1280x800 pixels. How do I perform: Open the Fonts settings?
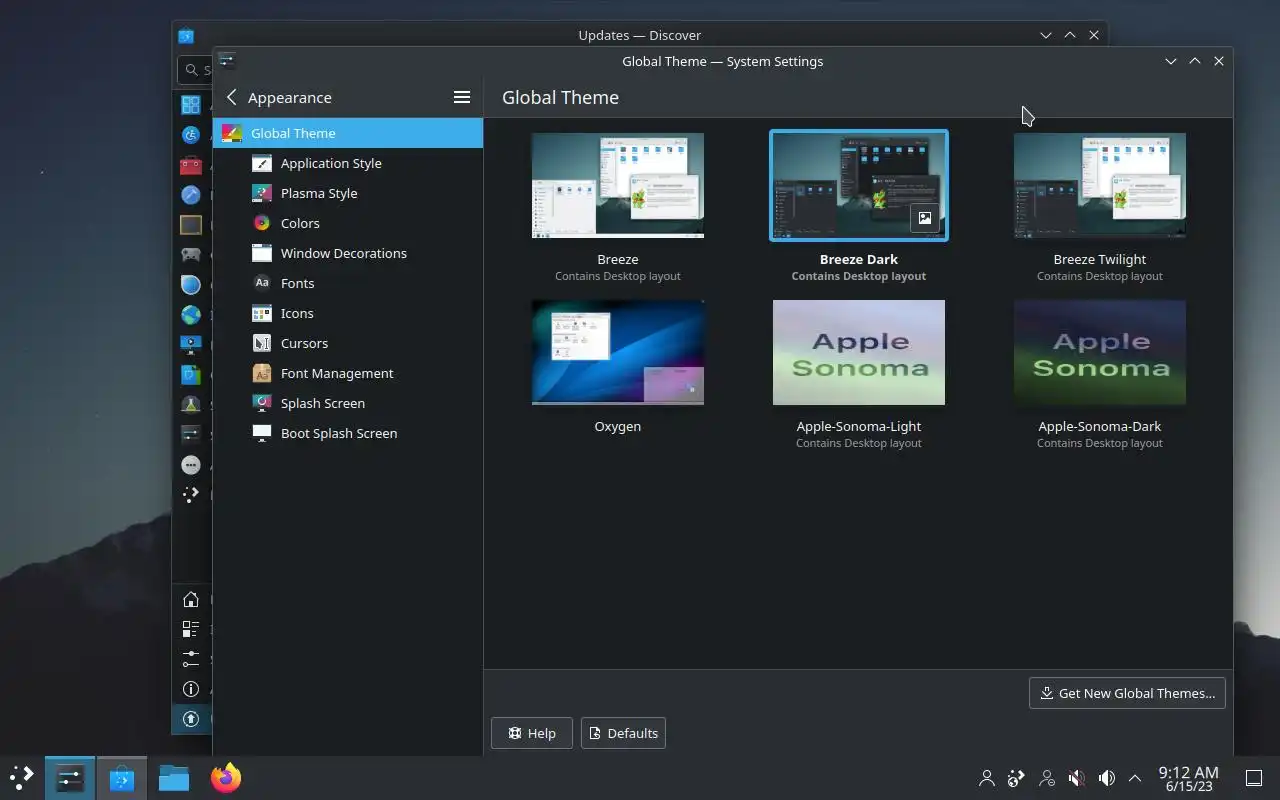pyautogui.click(x=347, y=283)
